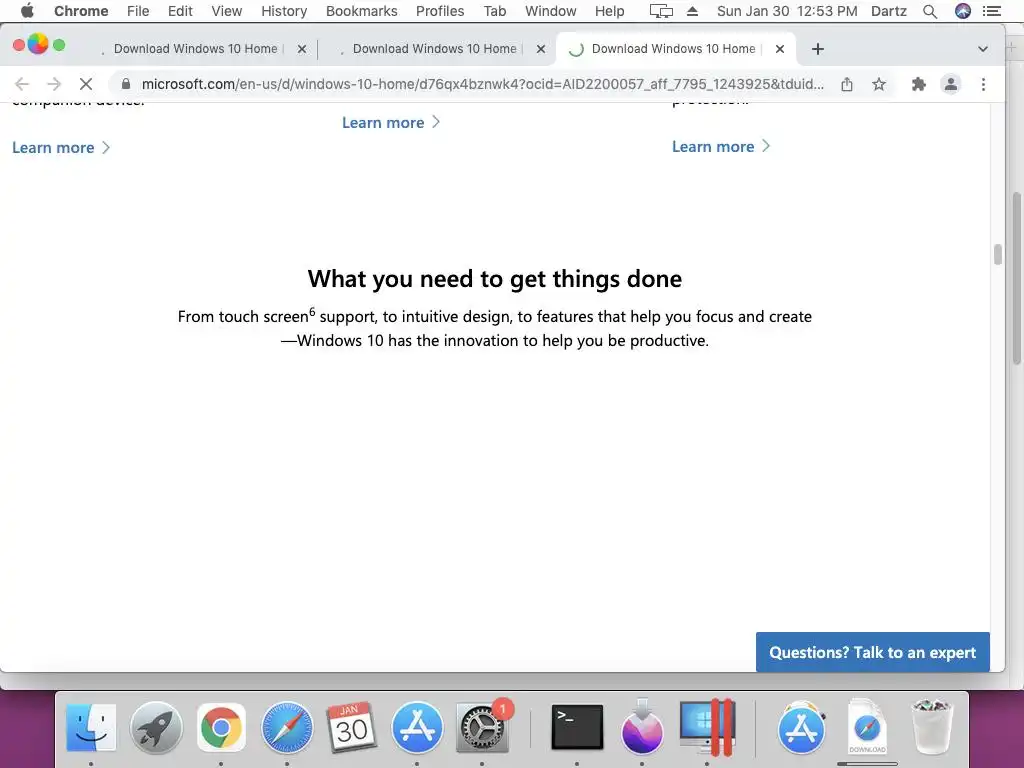Follow the middle Learn more link
1024x768 pixels.
(391, 123)
